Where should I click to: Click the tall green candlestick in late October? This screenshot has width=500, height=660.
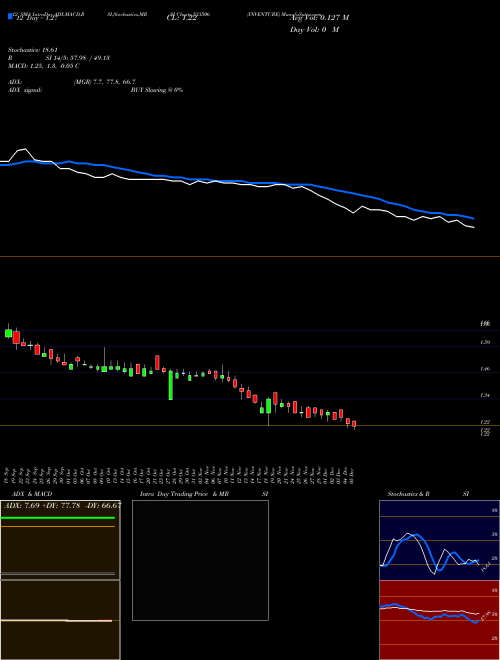171,385
